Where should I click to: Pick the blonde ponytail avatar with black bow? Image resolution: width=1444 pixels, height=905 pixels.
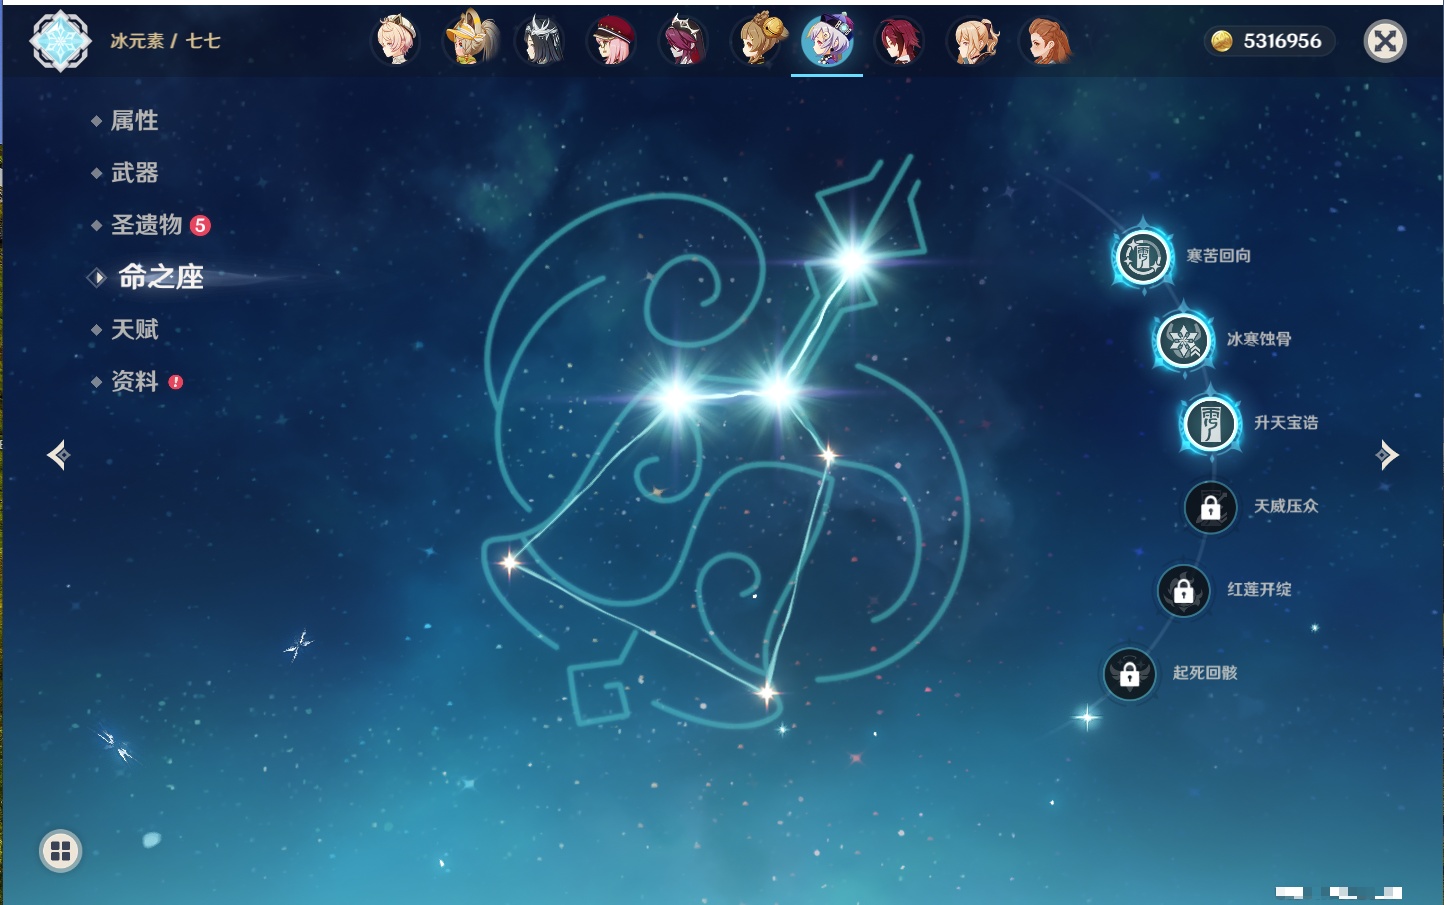[x=973, y=41]
